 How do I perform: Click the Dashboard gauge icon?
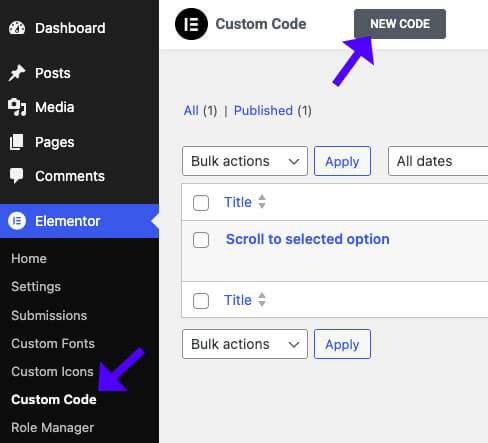(17, 28)
